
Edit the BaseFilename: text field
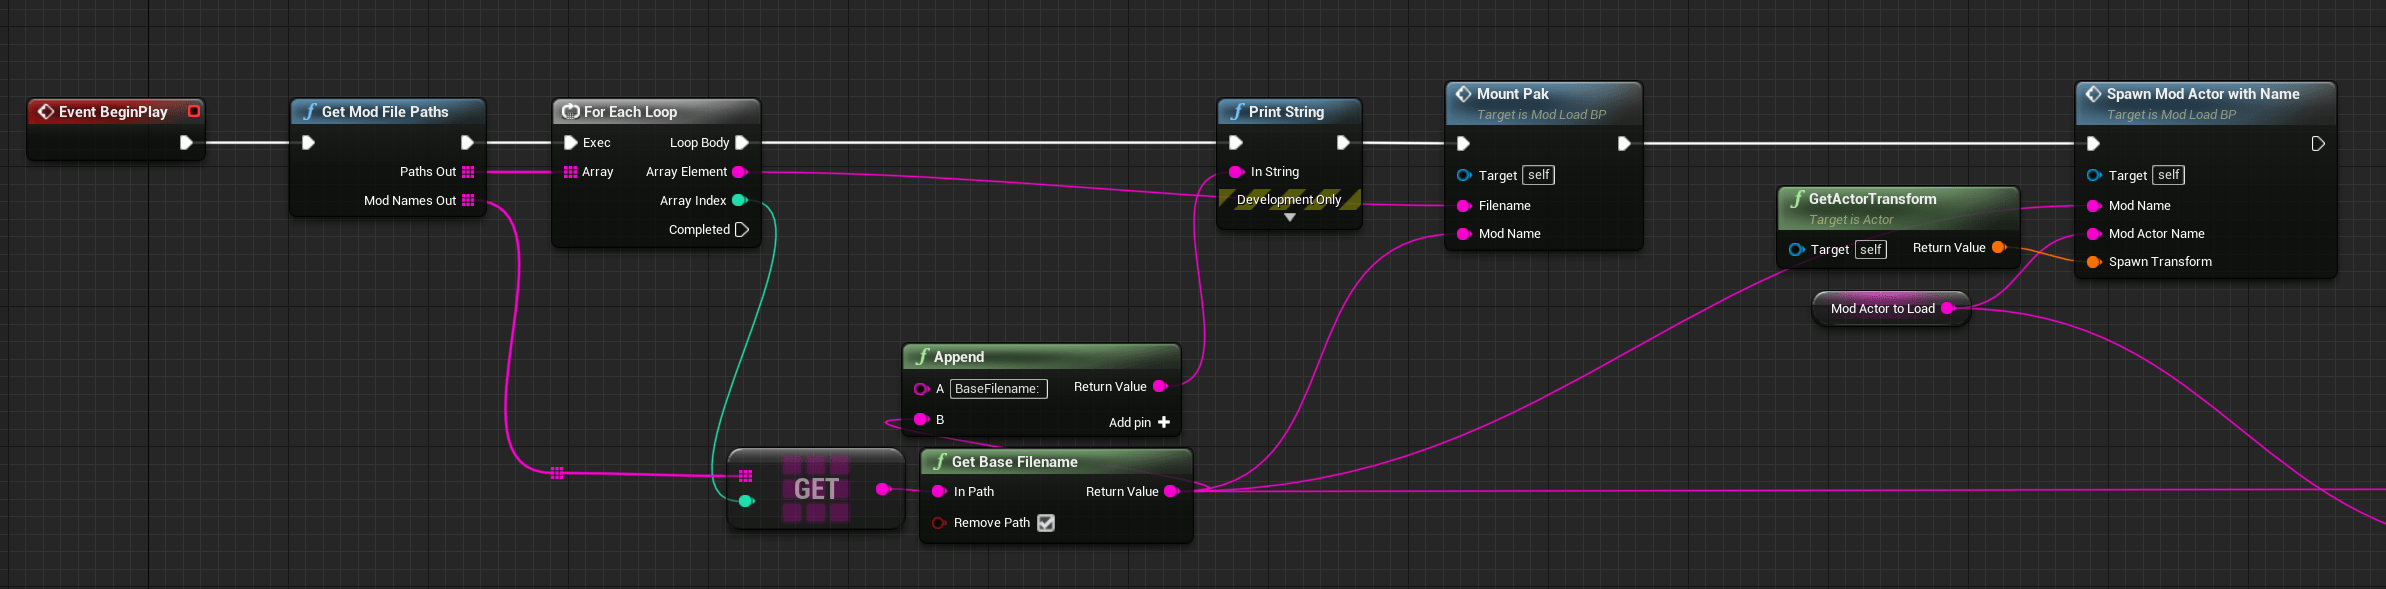tap(998, 389)
